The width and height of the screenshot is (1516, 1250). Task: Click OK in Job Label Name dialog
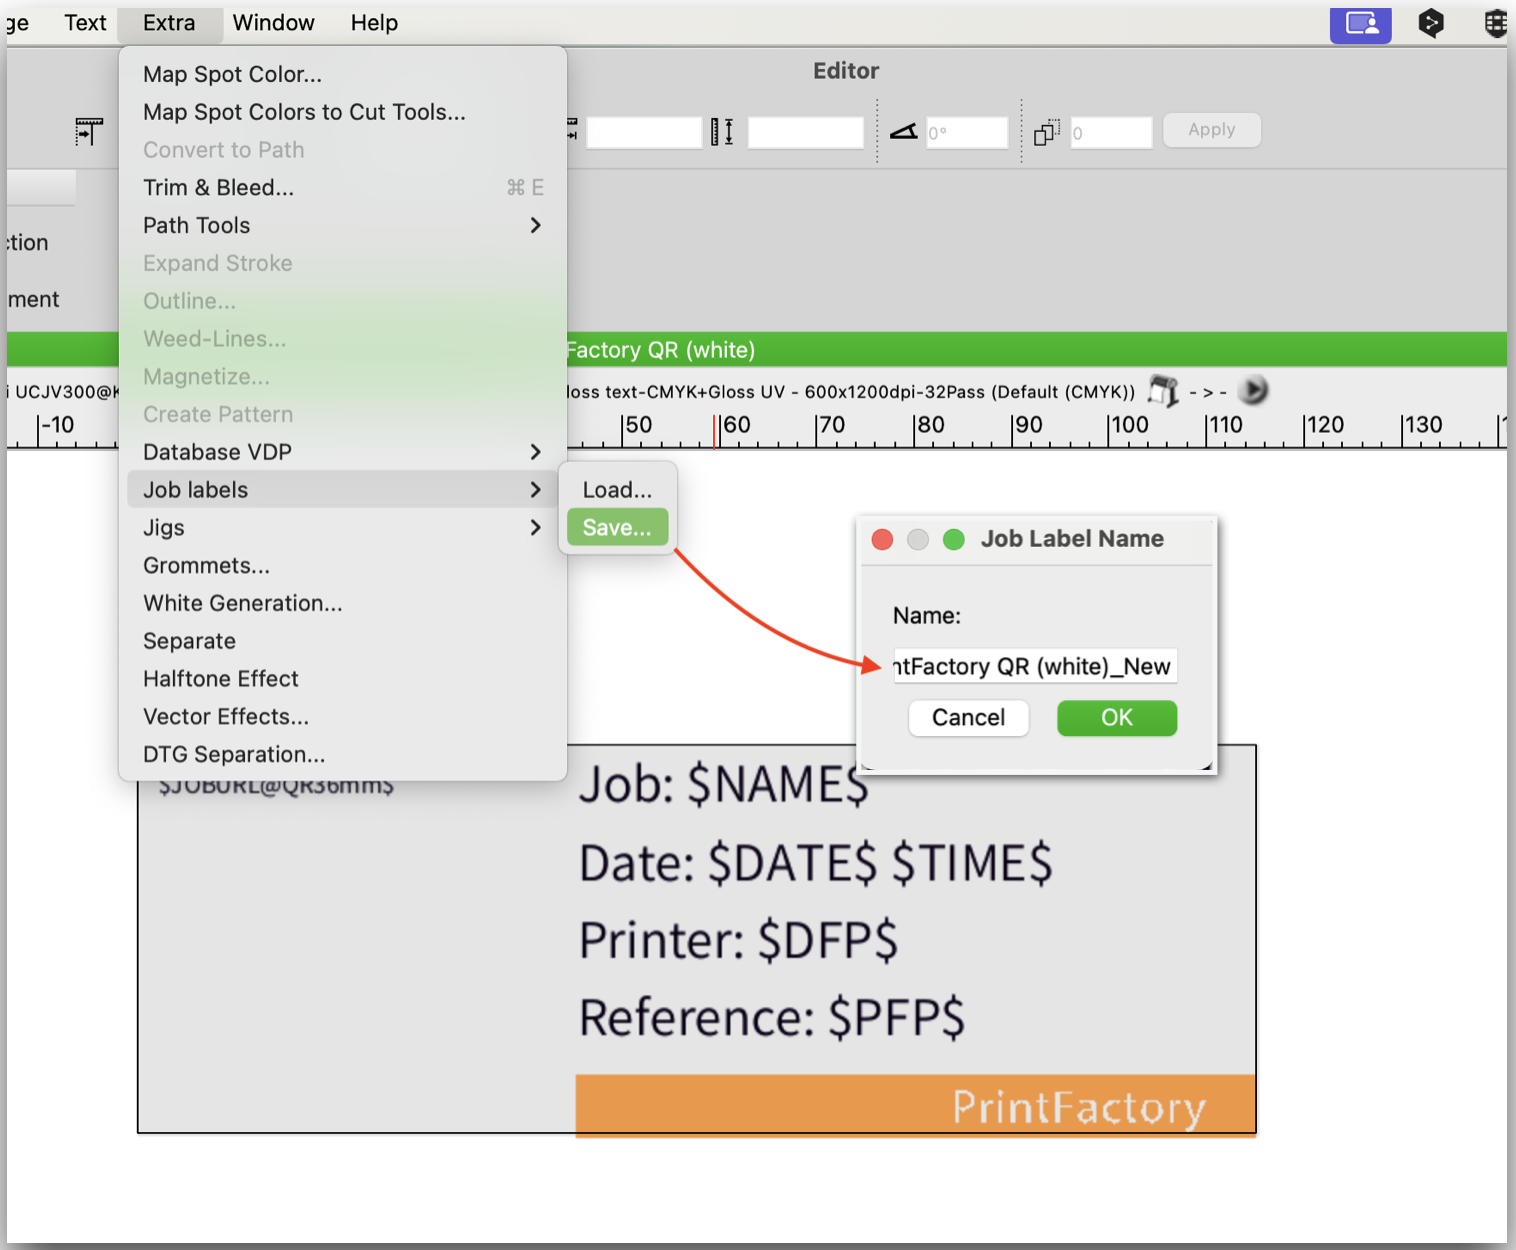point(1117,718)
